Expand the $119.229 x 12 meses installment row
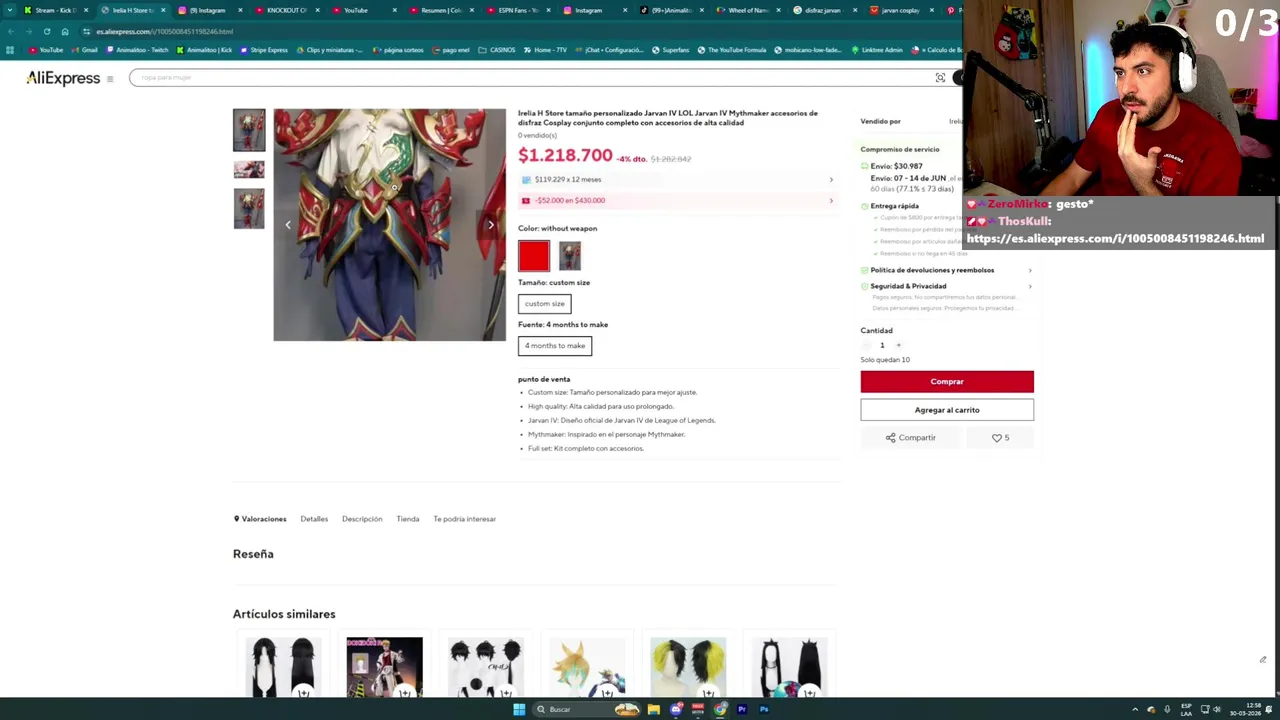The height and width of the screenshot is (720, 1280). click(x=677, y=180)
